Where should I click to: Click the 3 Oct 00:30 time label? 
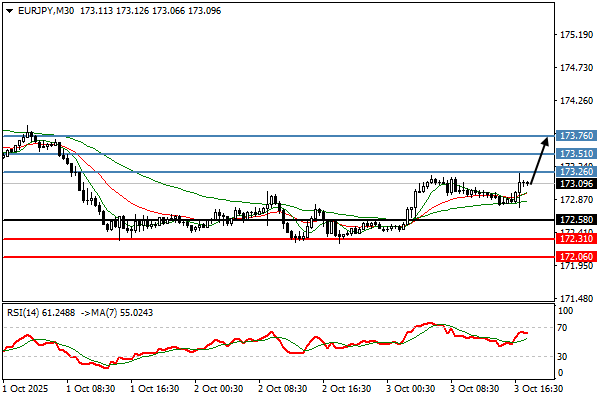410,388
